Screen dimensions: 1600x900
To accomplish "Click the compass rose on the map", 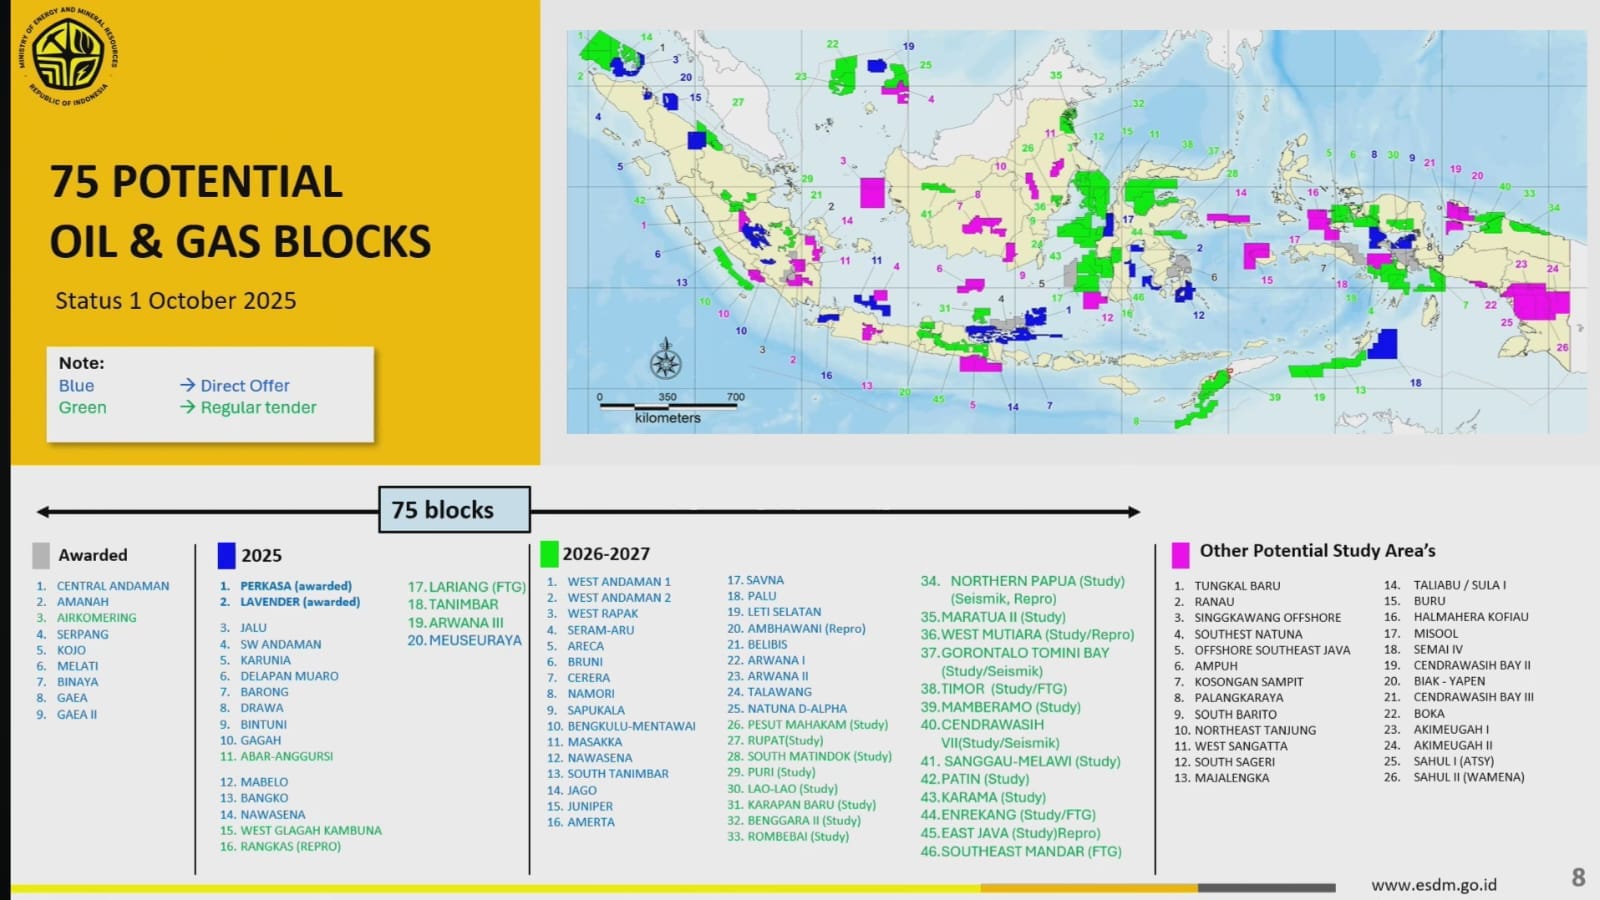I will pos(665,361).
